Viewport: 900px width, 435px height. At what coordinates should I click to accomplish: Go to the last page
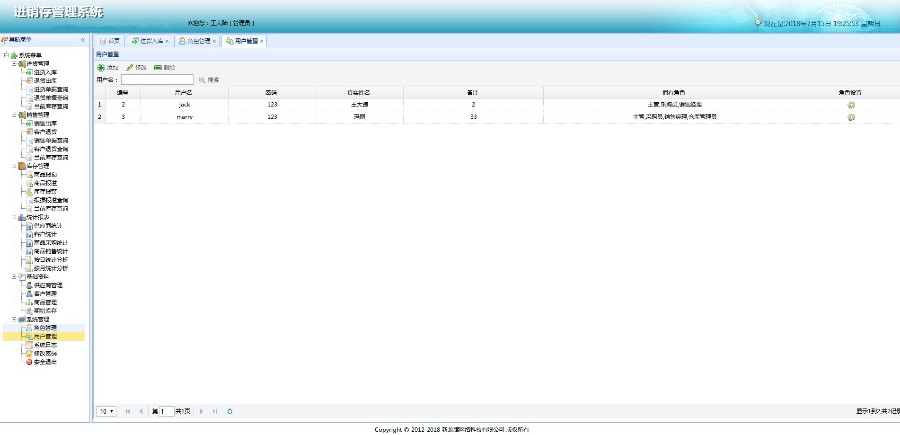pyautogui.click(x=215, y=411)
